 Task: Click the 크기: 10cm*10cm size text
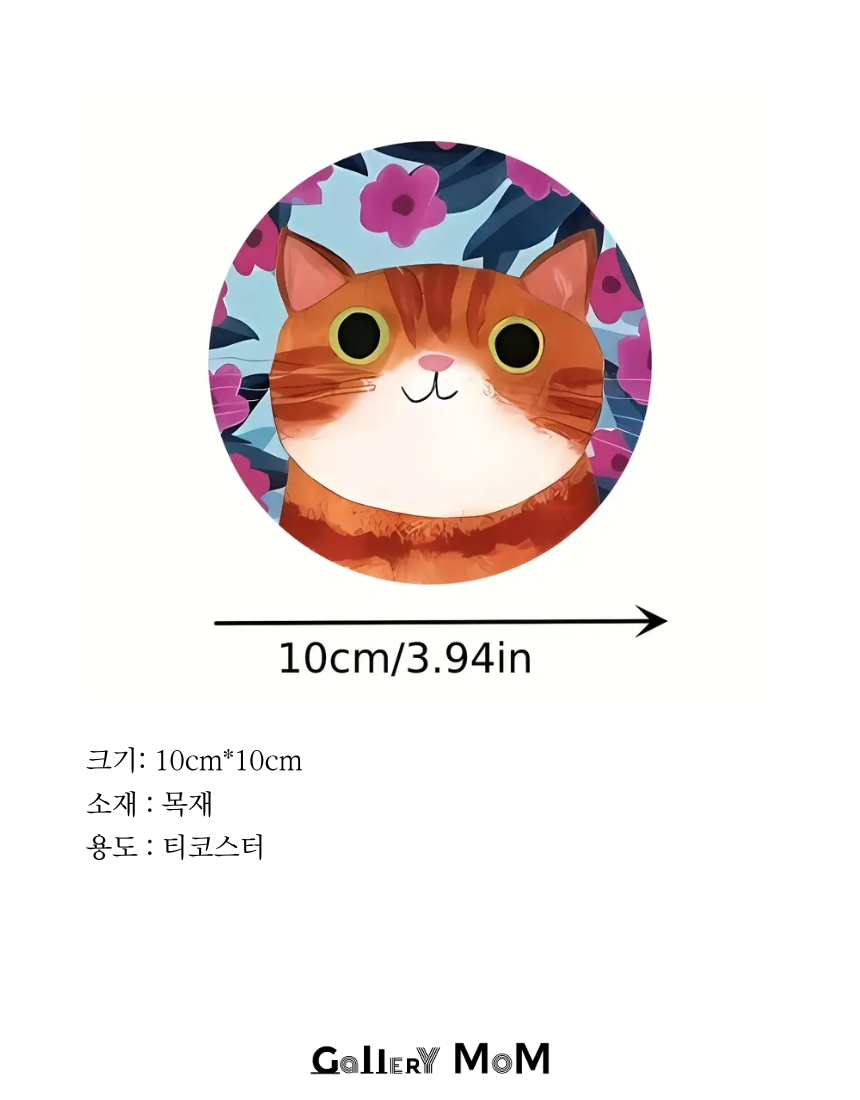pos(194,760)
